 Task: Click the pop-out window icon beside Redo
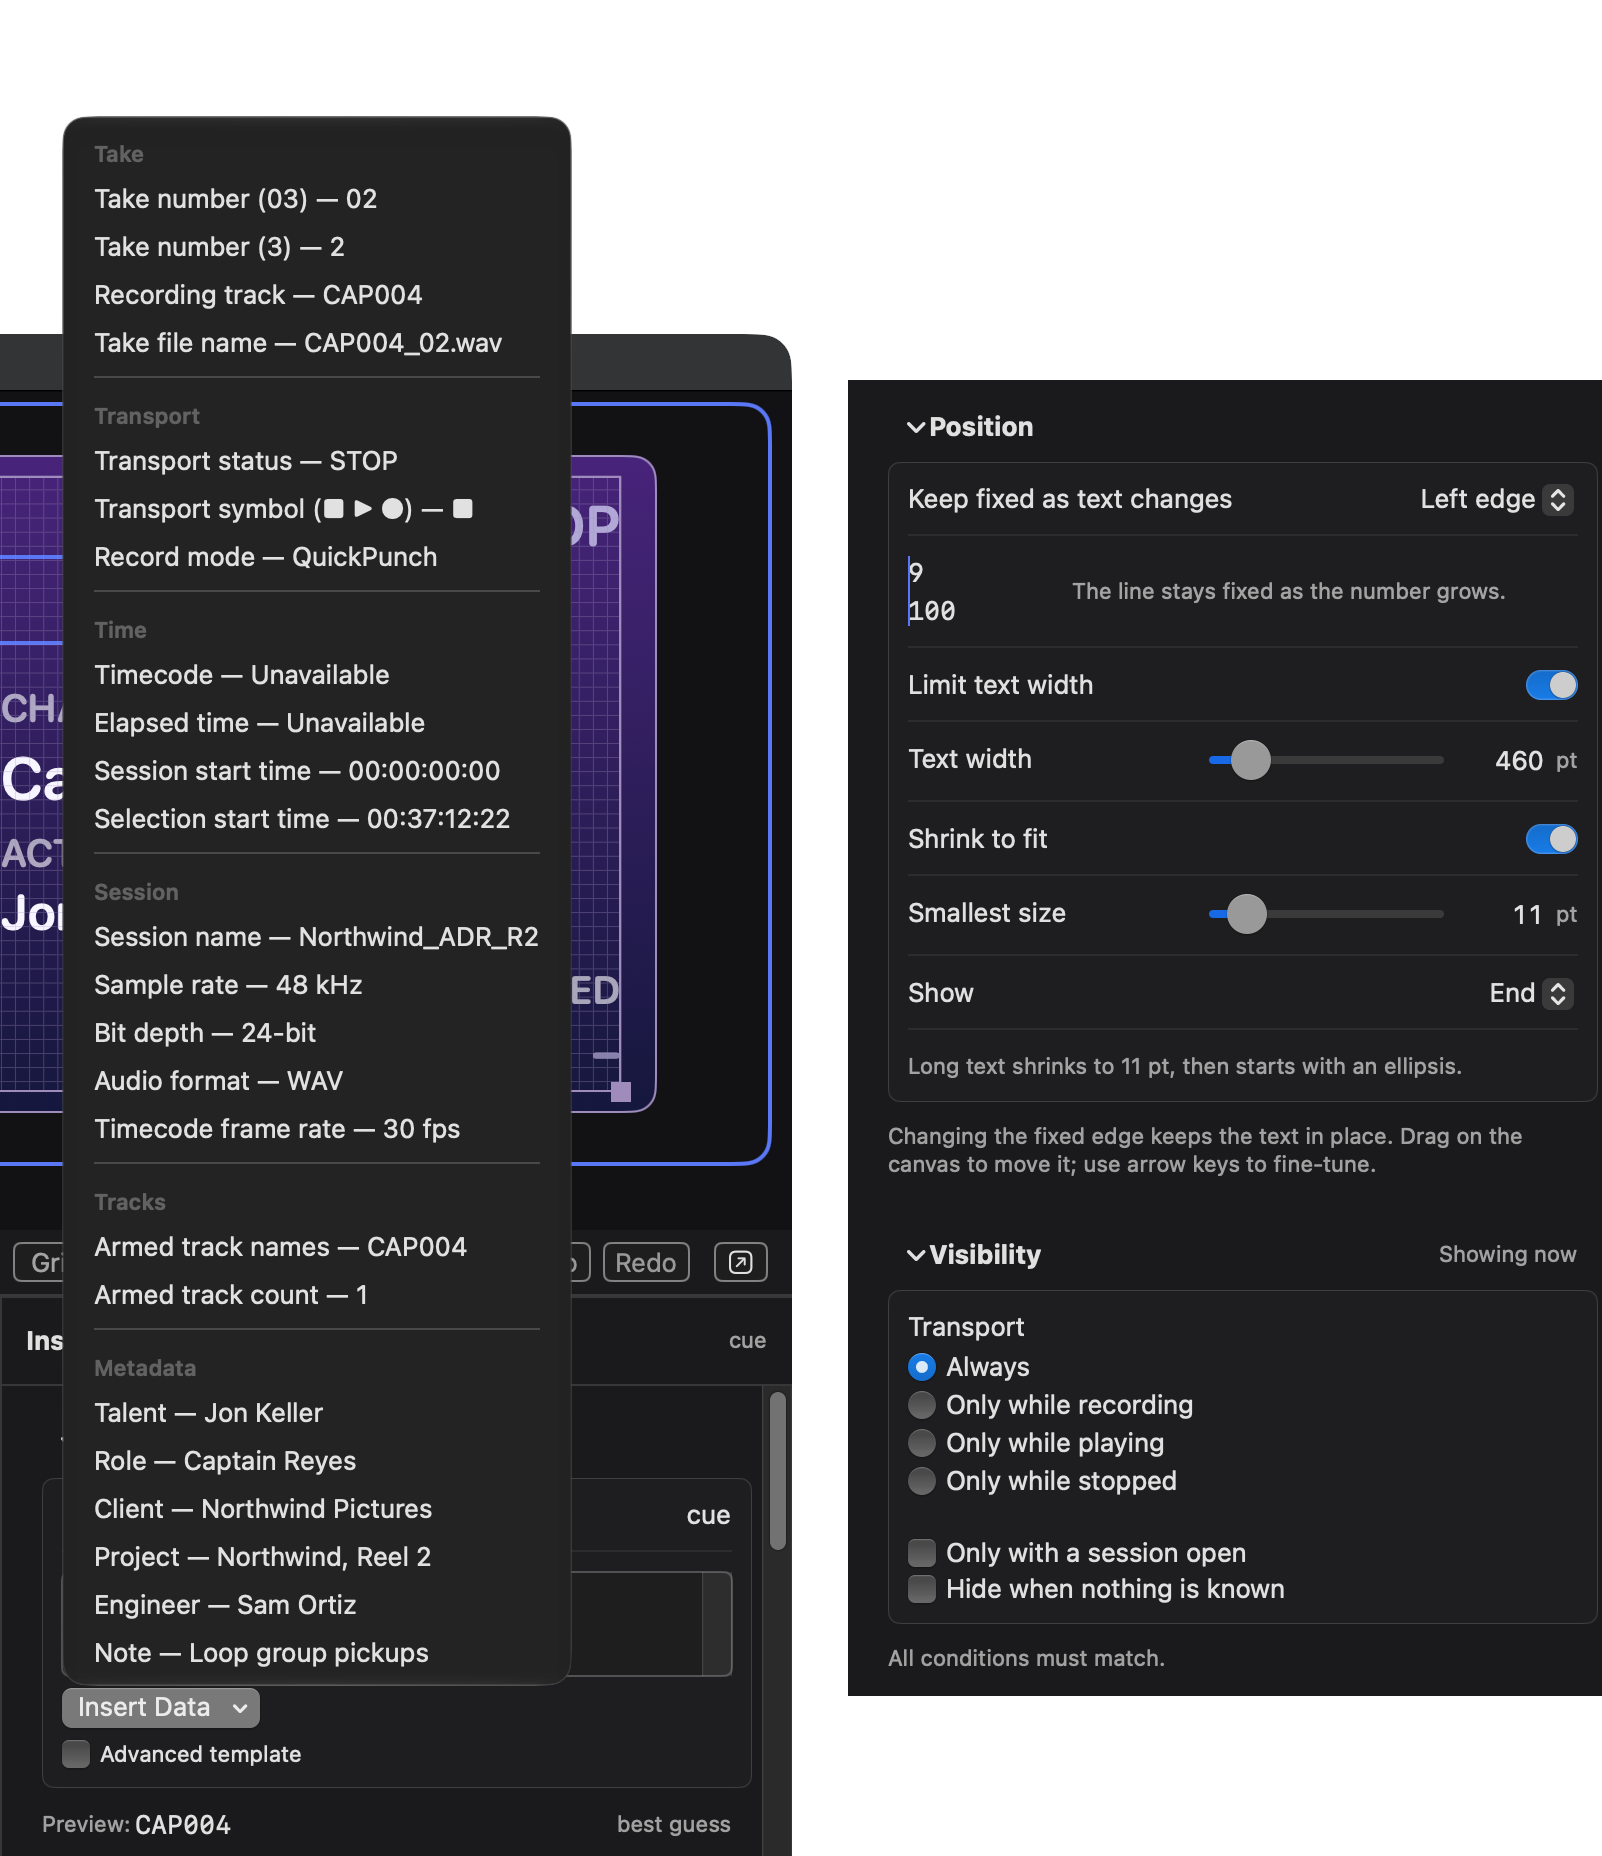[741, 1262]
